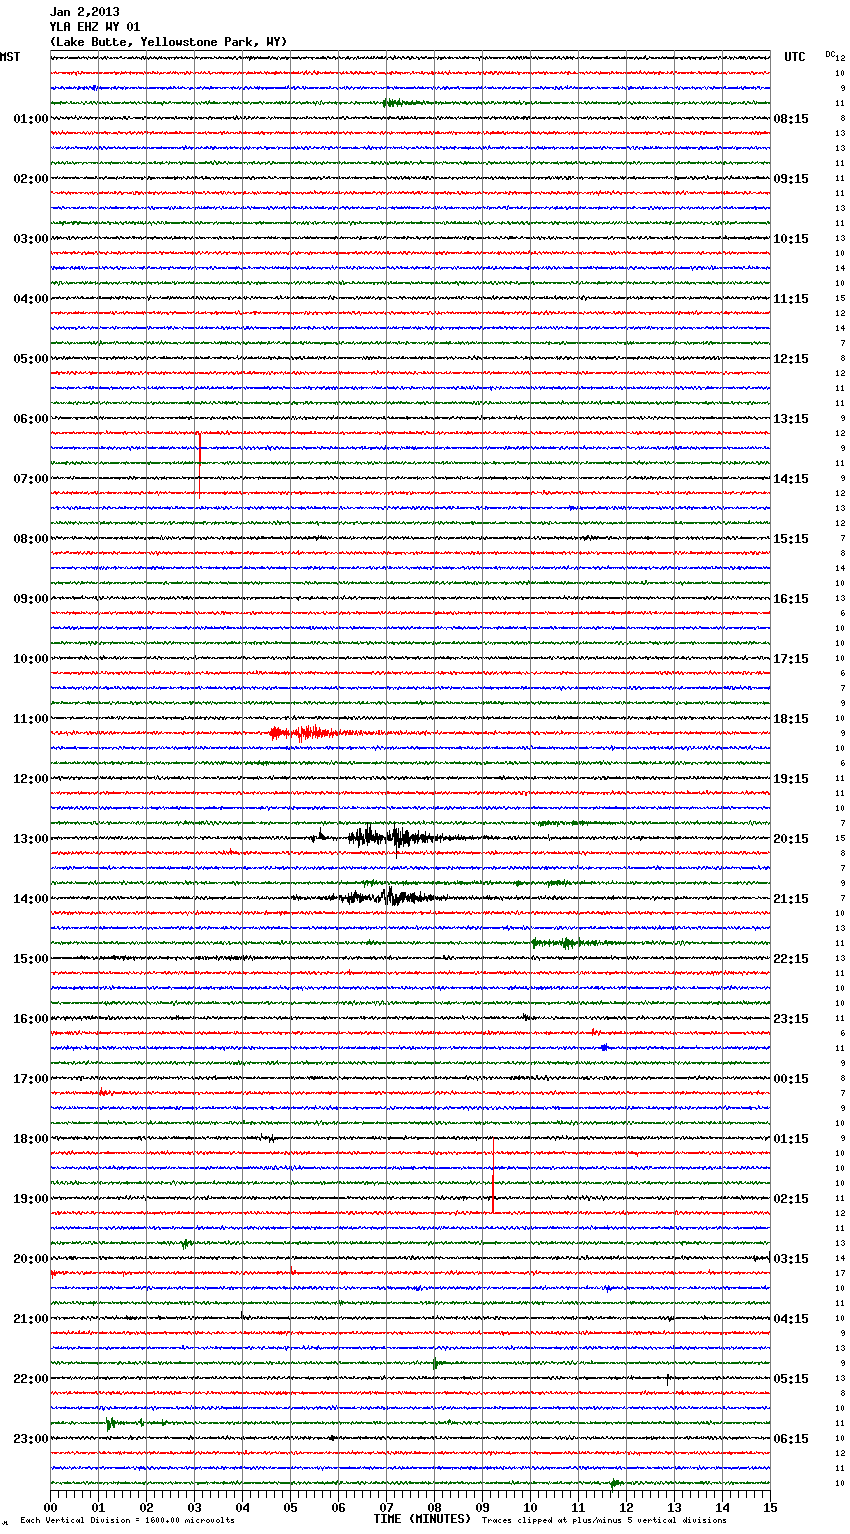Click the "01:15" UTC time label
Image resolution: width=850 pixels, height=1534 pixels.
pos(791,1139)
